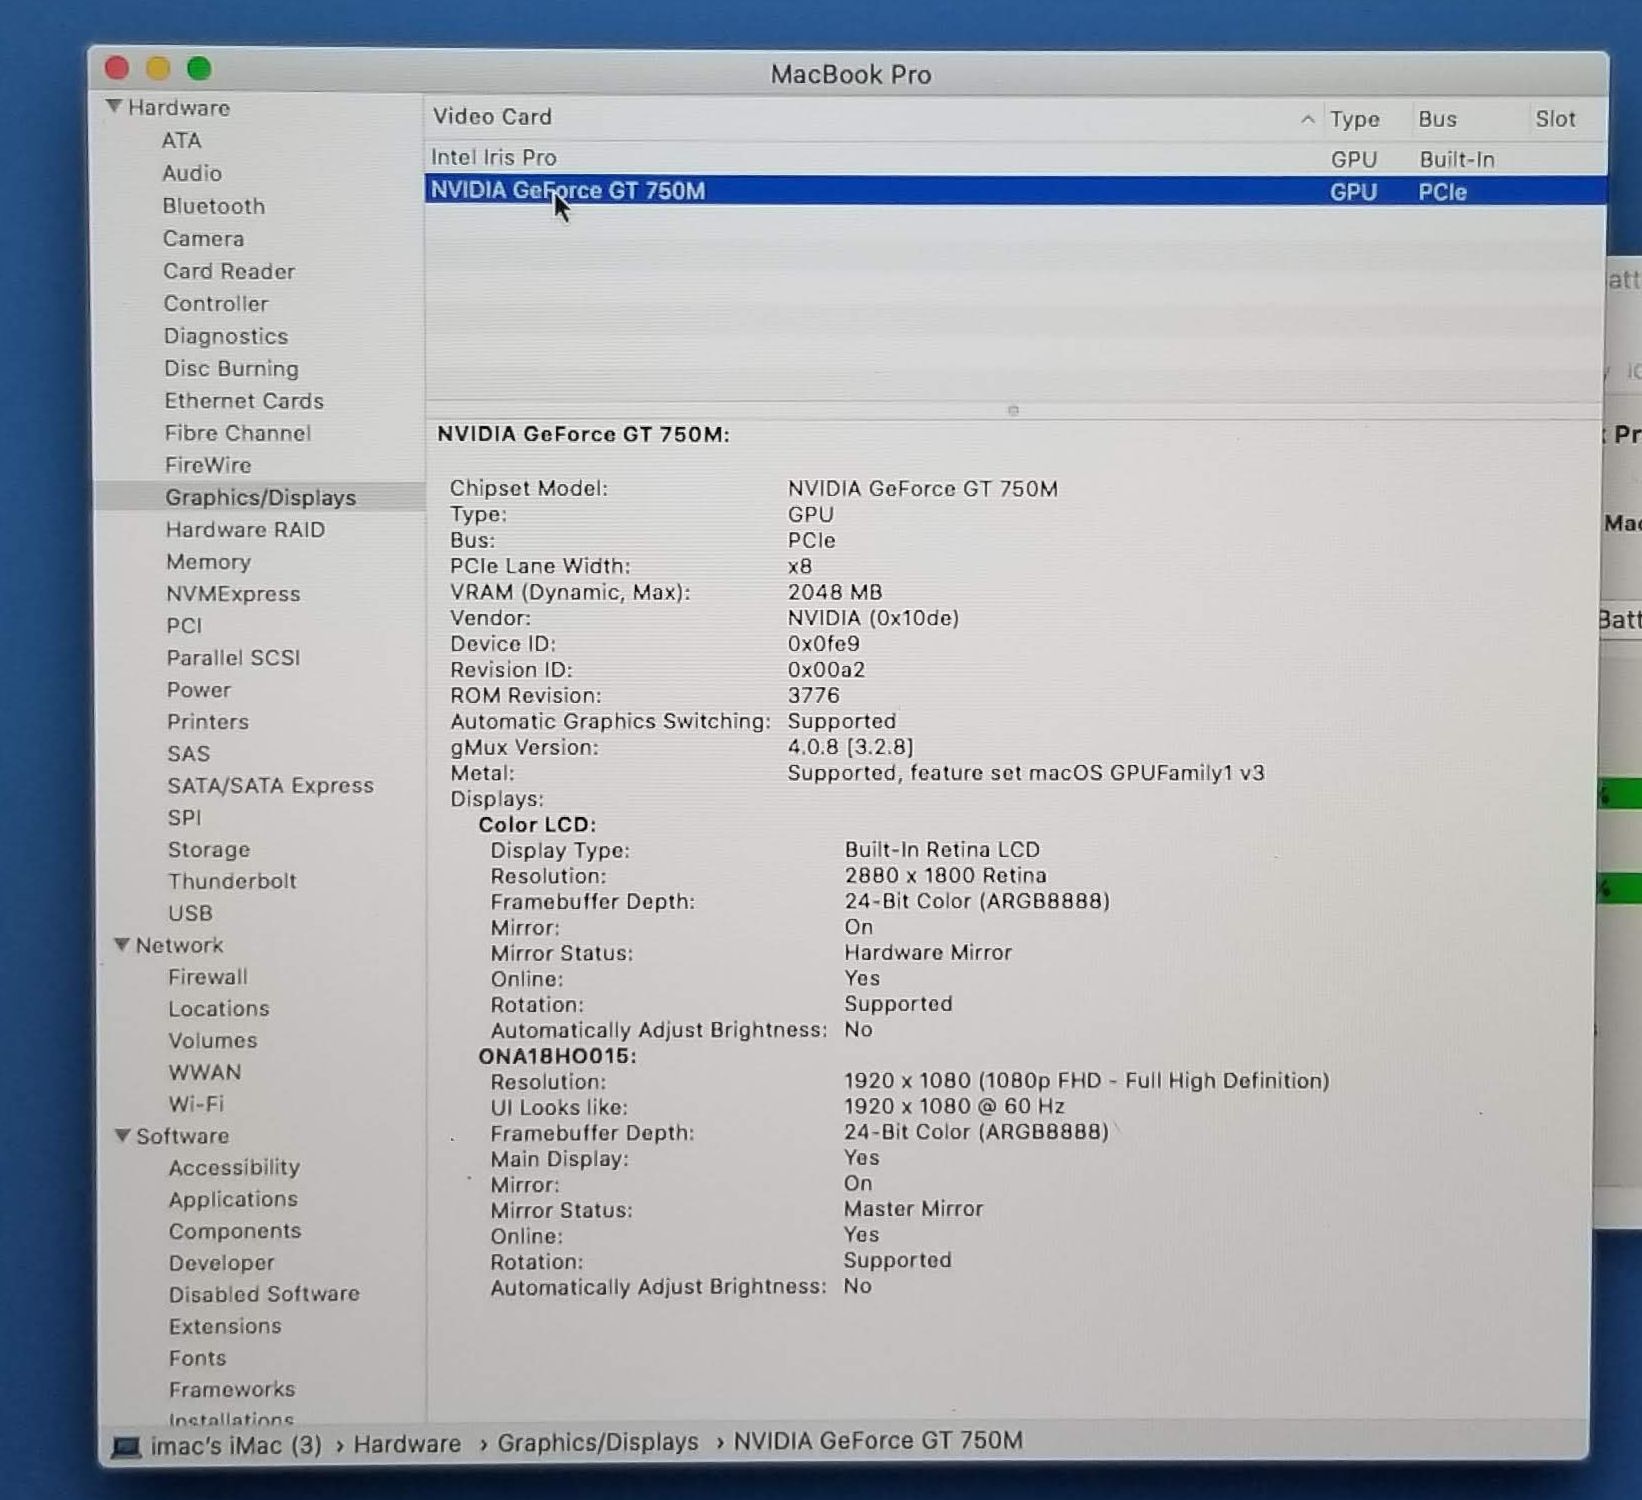Click the computer icon in path bar

[x=126, y=1446]
